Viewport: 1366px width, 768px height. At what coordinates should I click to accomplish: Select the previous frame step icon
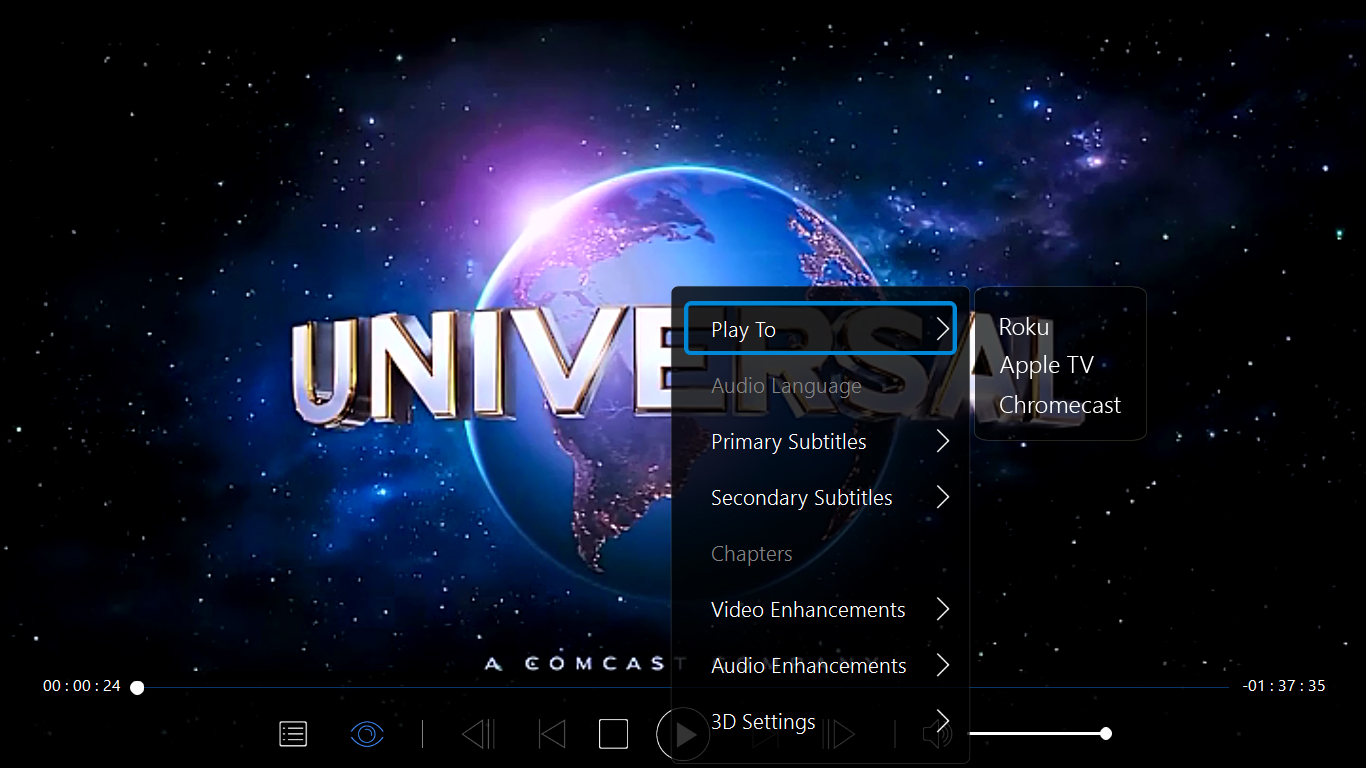coord(478,733)
